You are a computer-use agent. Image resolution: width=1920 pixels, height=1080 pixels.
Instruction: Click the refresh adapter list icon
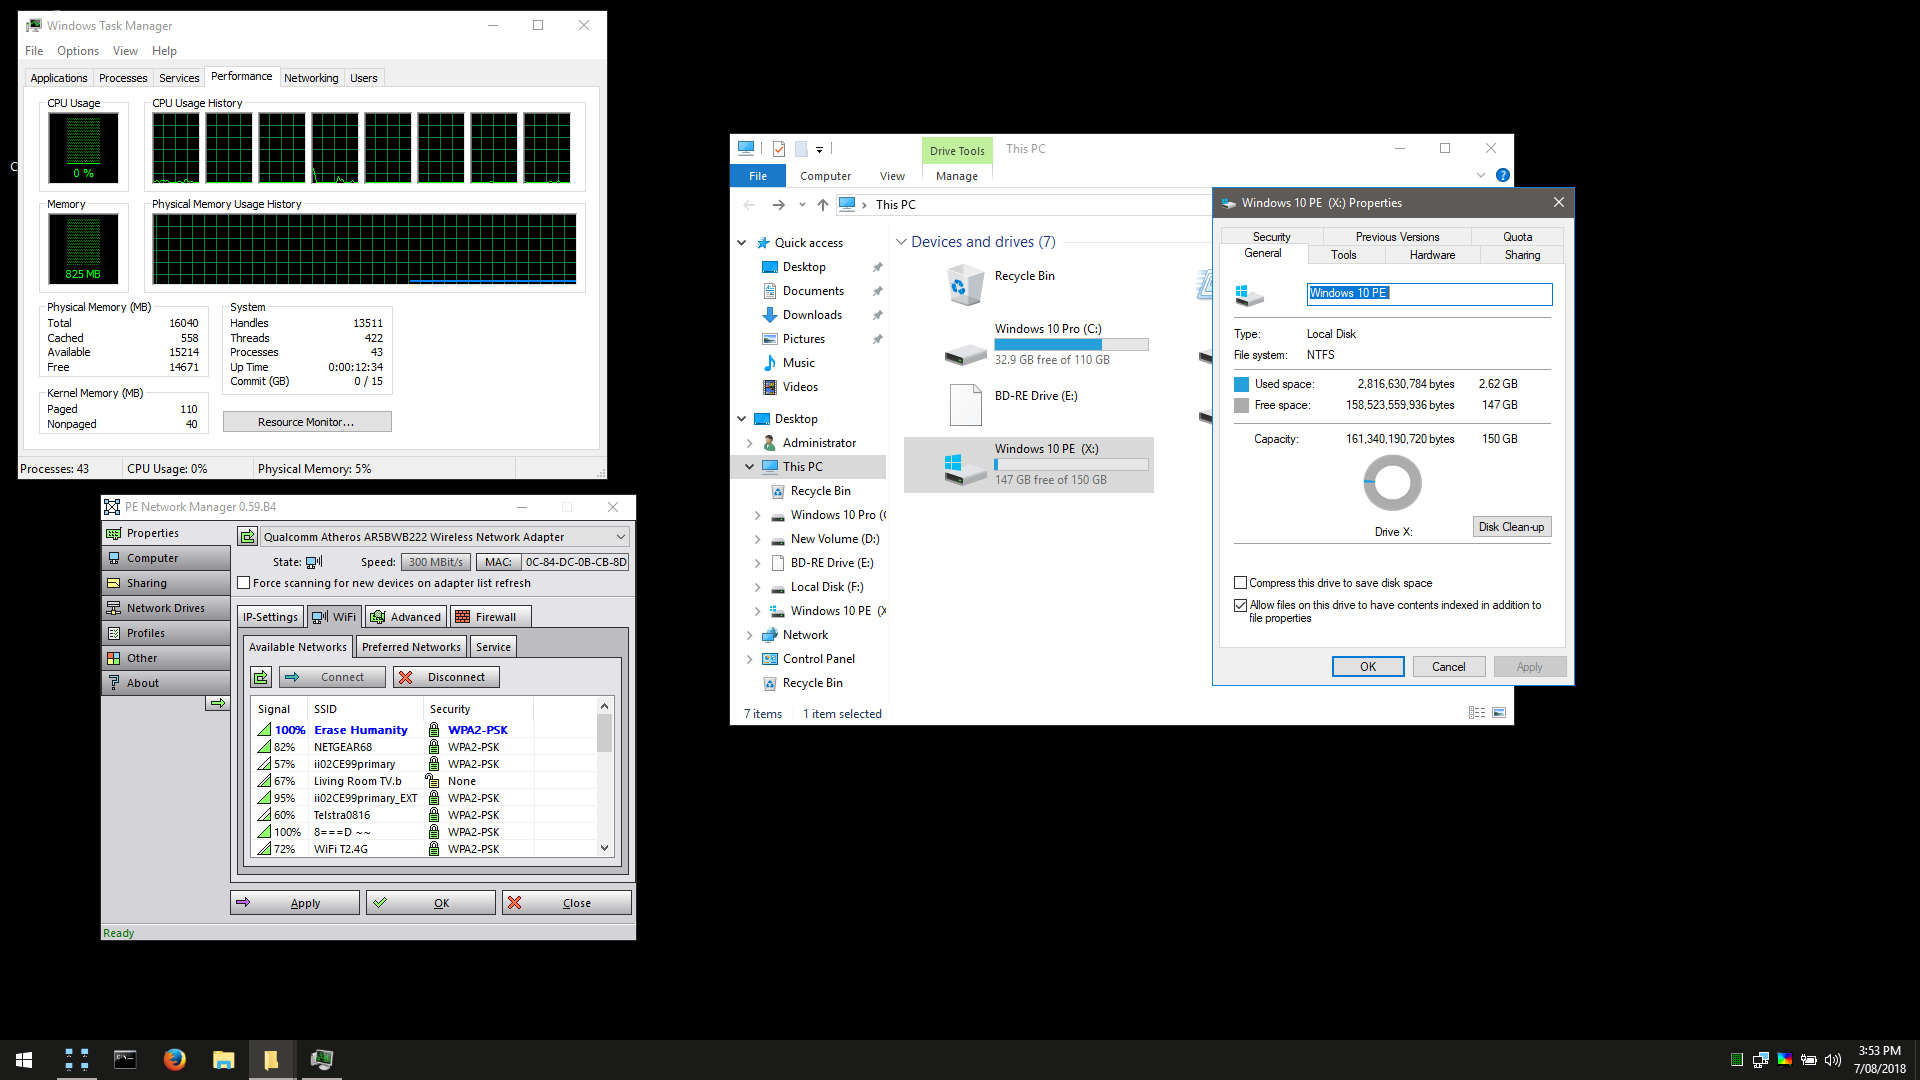coord(247,537)
